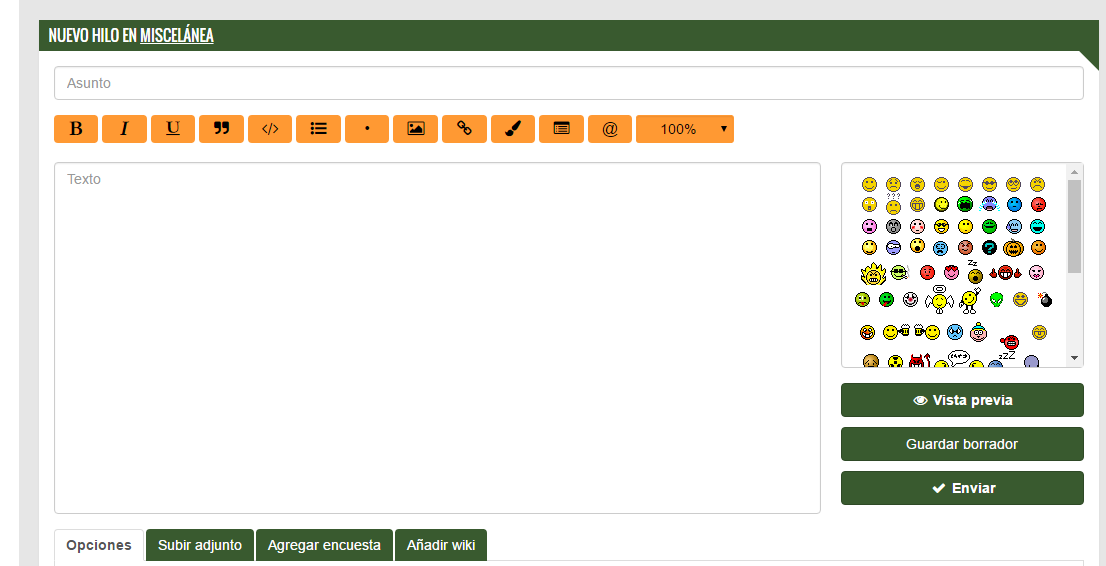Apply bold formatting with the B button
Viewport: 1106px width, 566px height.
tap(75, 128)
